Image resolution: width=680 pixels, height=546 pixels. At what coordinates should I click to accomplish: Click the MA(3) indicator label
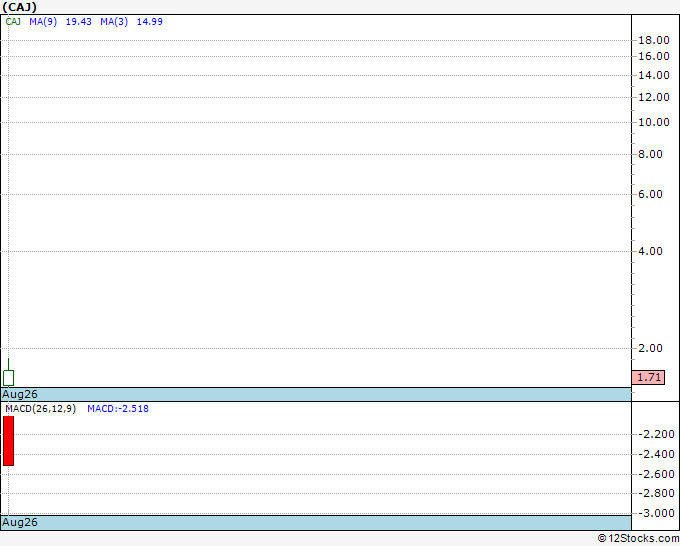pyautogui.click(x=114, y=22)
